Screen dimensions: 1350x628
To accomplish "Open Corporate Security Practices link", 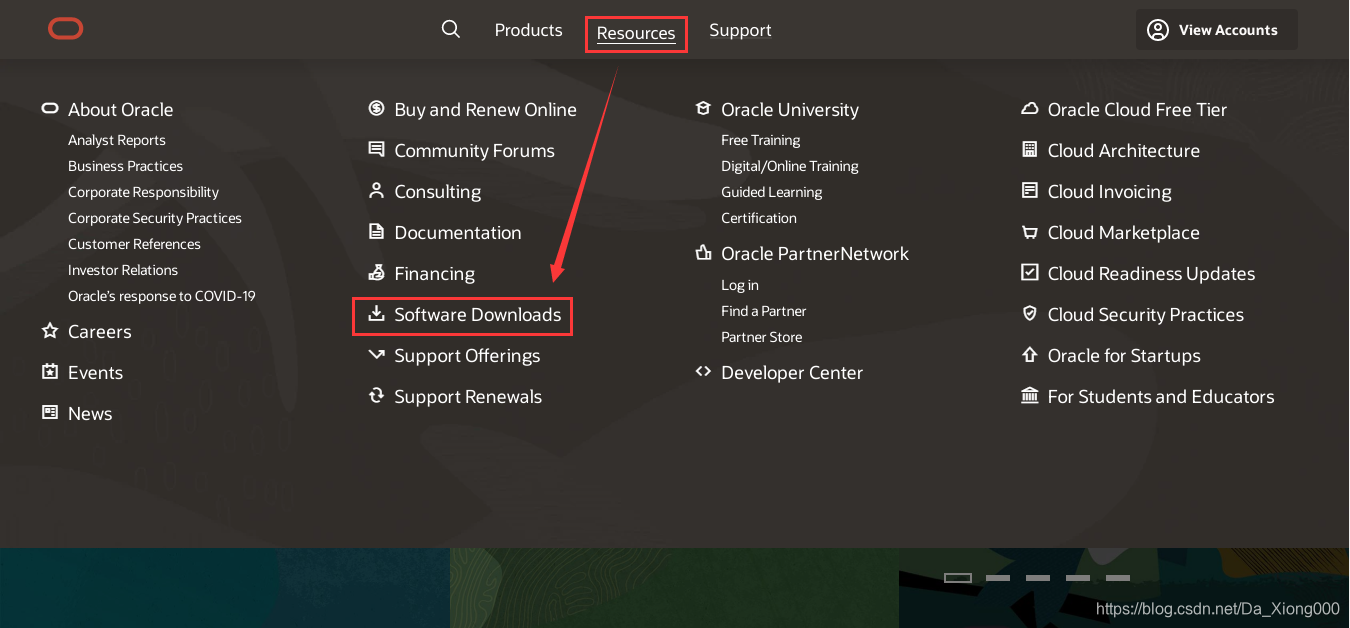I will (x=155, y=218).
